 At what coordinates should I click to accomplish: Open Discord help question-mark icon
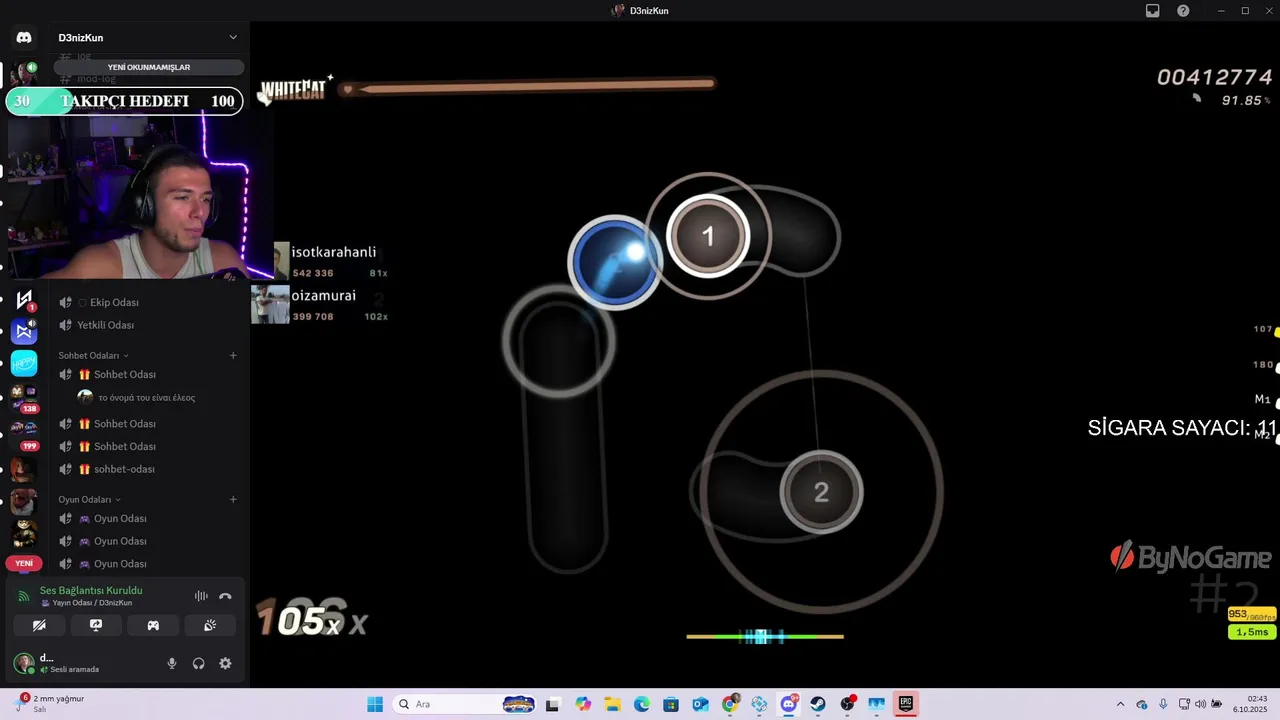pyautogui.click(x=1183, y=10)
